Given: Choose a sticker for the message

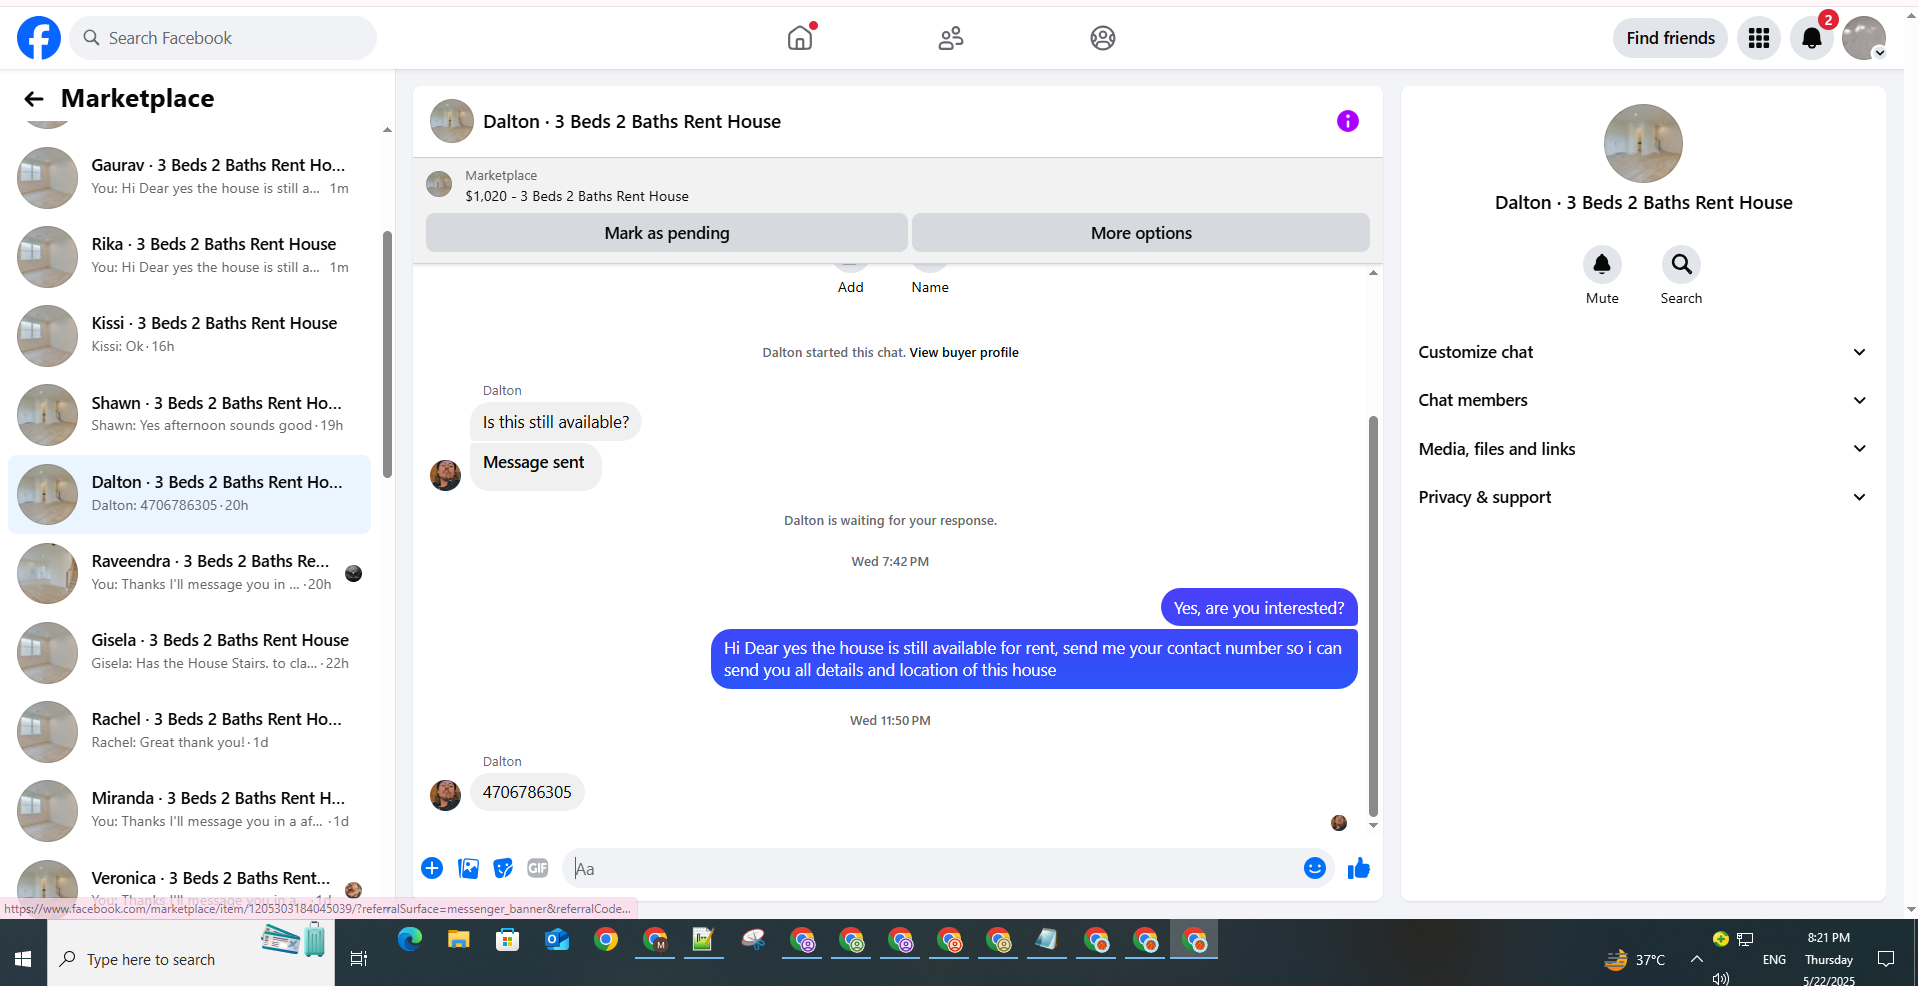Looking at the screenshot, I should pyautogui.click(x=503, y=868).
